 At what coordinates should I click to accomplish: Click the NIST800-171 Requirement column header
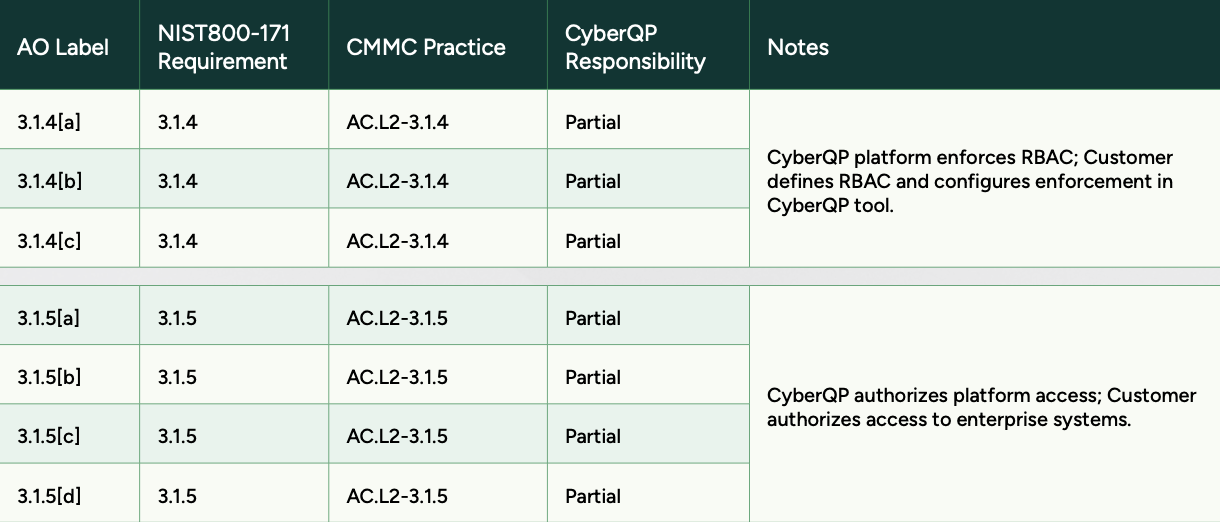tap(223, 47)
